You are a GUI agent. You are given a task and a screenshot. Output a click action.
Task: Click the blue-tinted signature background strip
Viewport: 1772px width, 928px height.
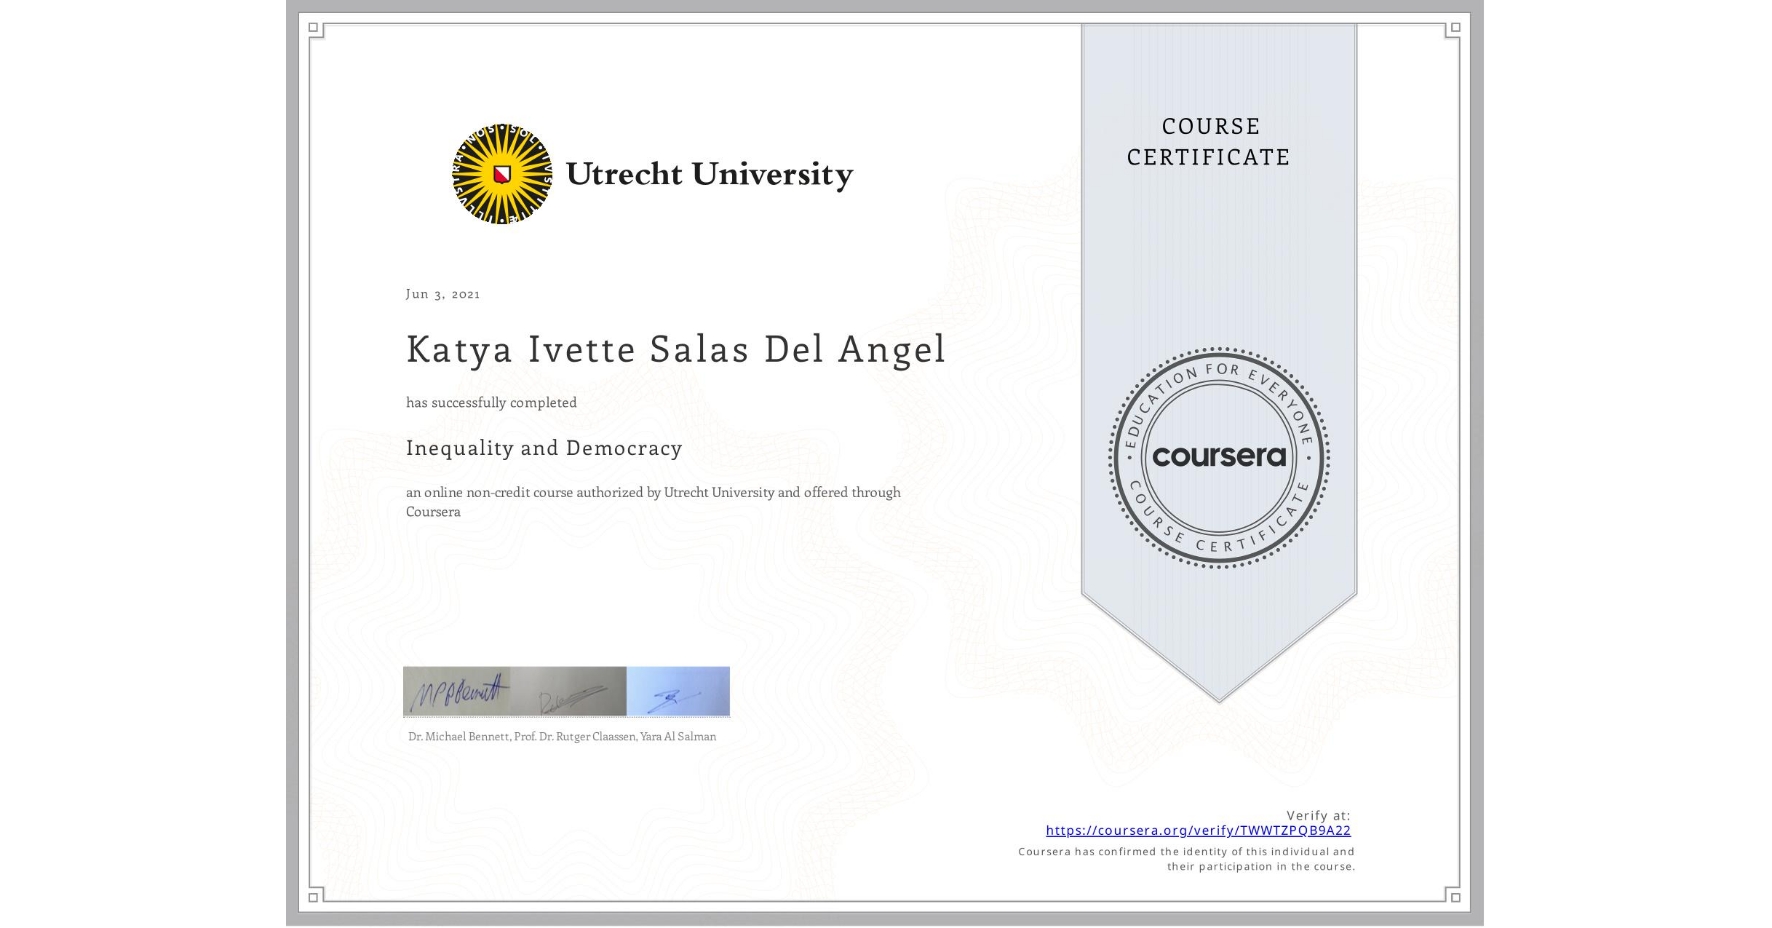[x=678, y=690]
